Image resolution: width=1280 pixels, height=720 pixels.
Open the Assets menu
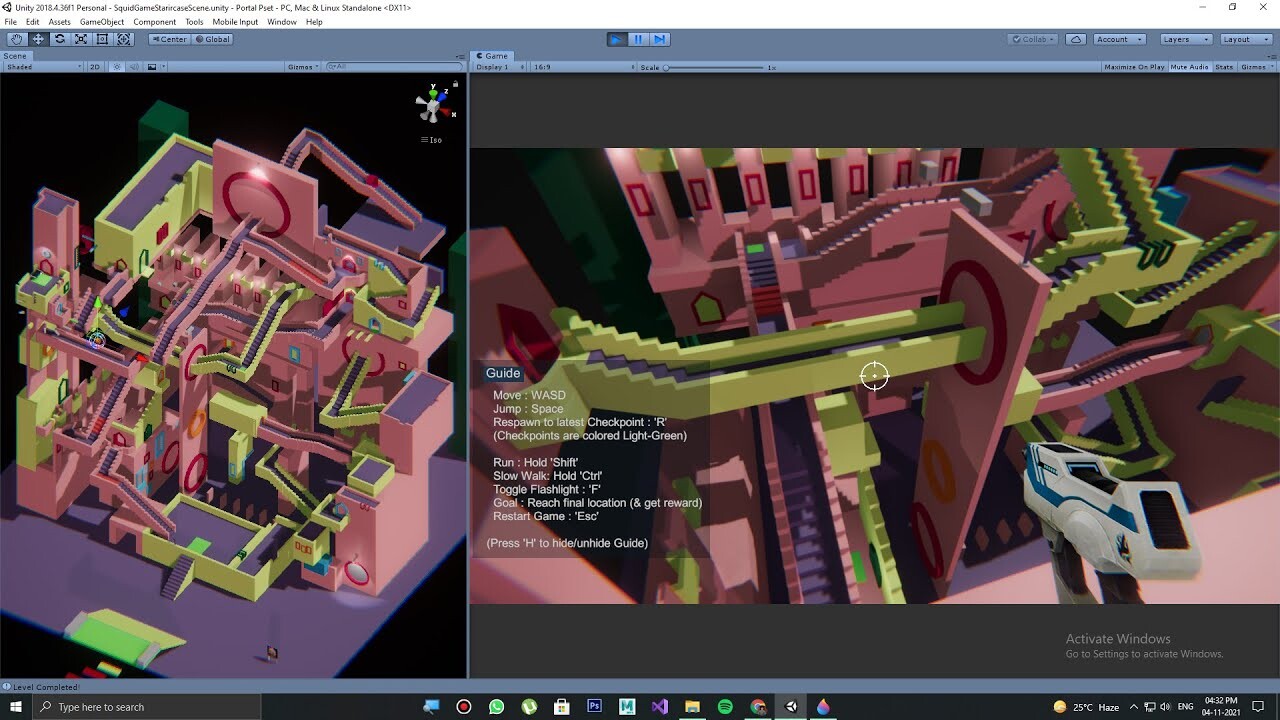(x=60, y=22)
